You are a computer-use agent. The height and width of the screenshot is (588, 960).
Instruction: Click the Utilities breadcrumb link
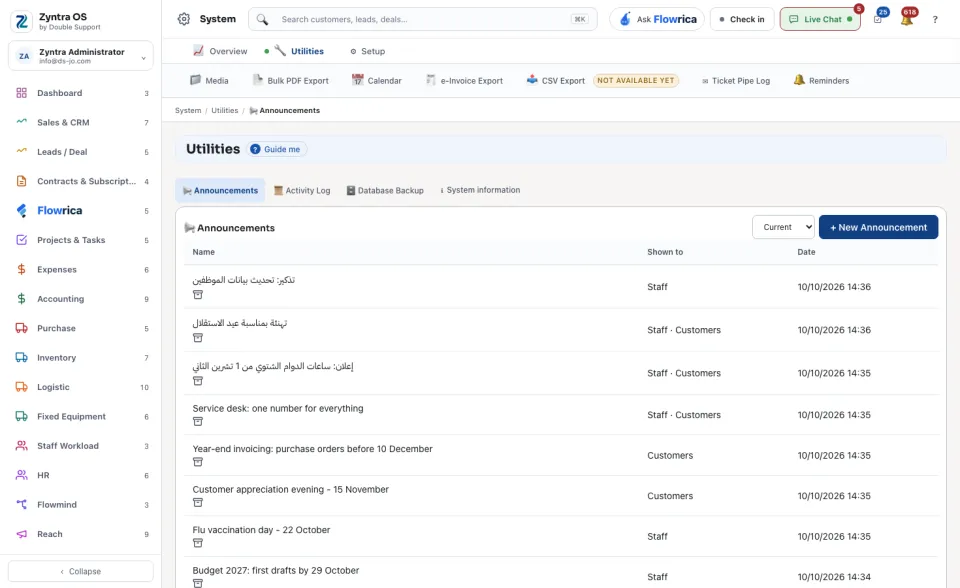(225, 111)
